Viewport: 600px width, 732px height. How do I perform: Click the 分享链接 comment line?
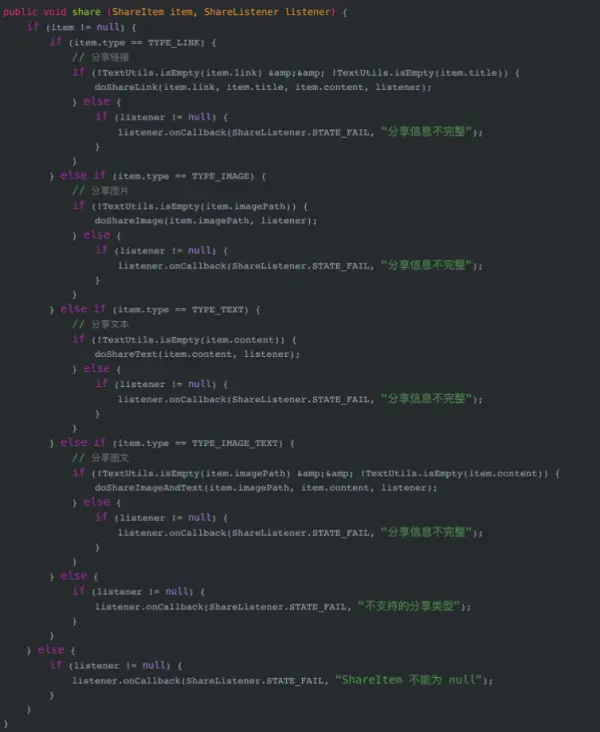pos(100,57)
